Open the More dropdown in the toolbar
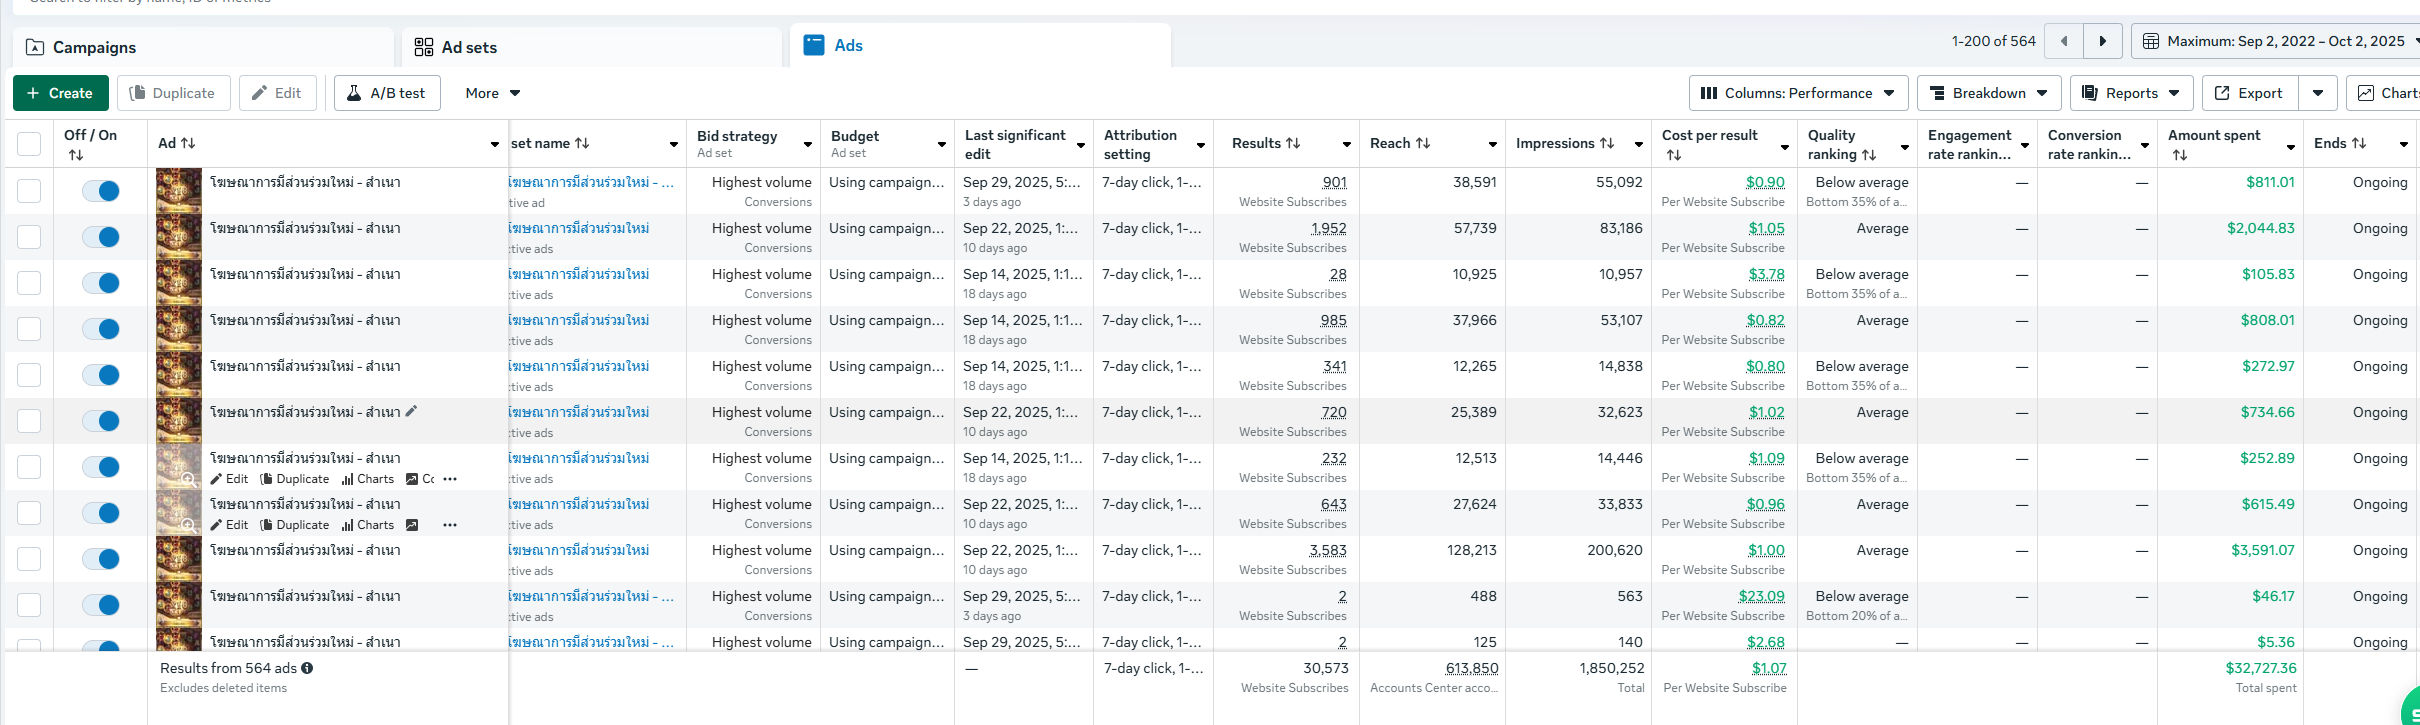 click(x=492, y=93)
